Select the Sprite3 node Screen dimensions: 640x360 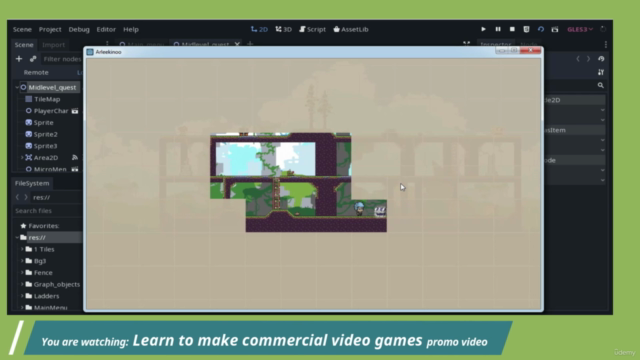[45, 146]
